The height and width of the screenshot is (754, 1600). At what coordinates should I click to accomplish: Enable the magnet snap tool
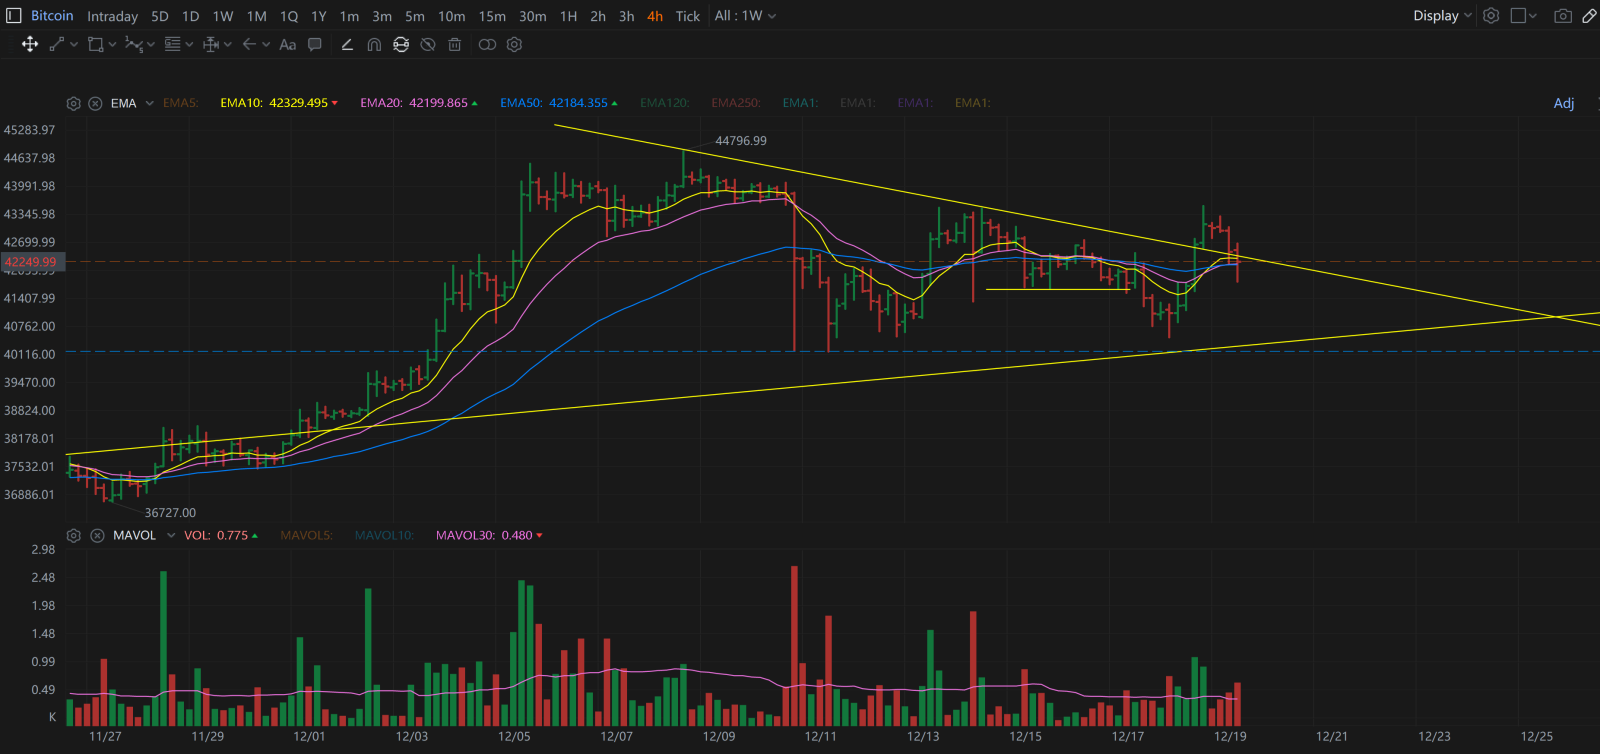point(374,44)
